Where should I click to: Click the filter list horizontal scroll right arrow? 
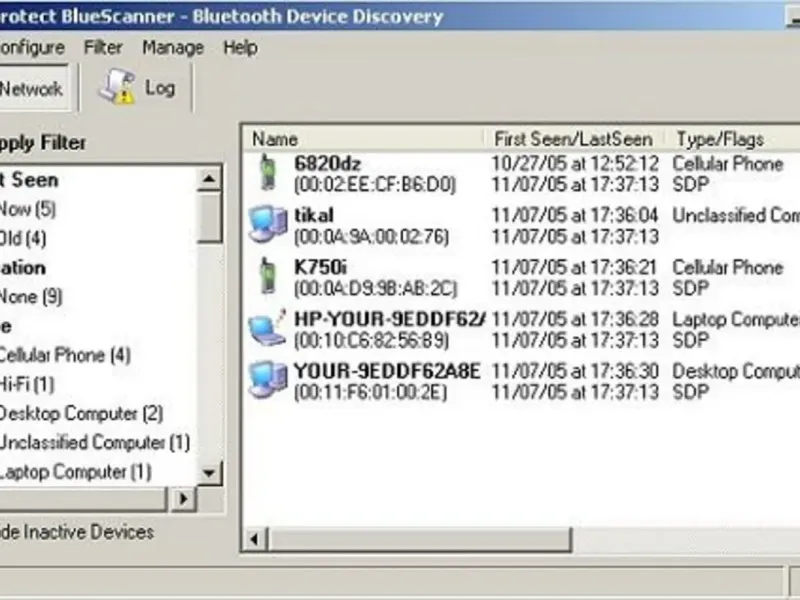(184, 498)
